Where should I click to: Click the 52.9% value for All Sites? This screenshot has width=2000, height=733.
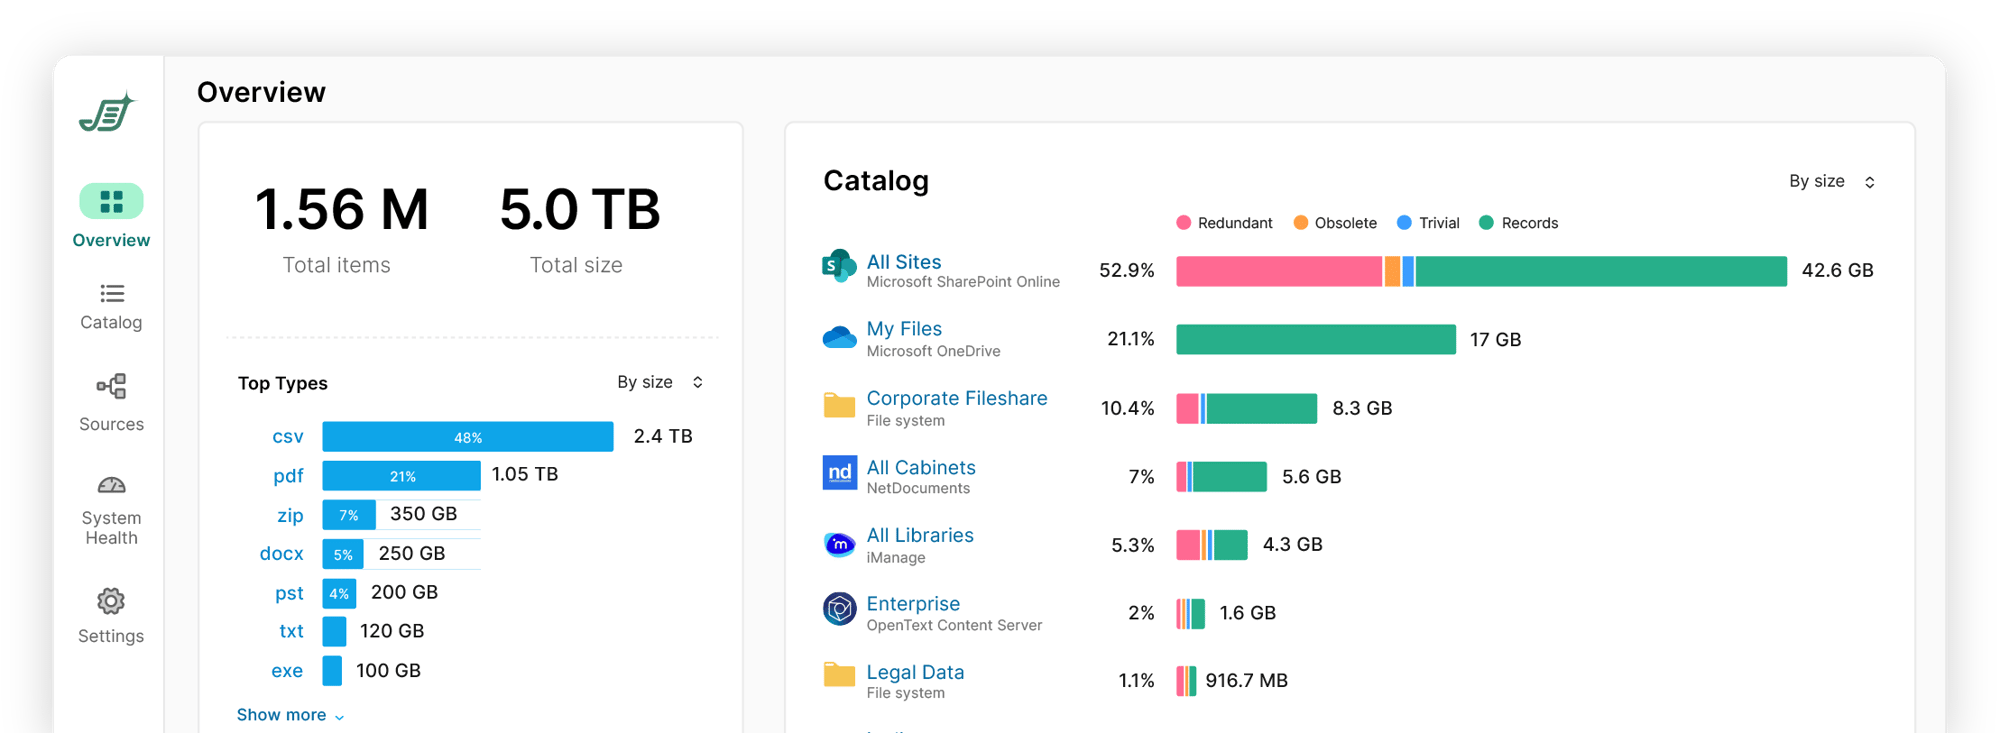[1127, 270]
